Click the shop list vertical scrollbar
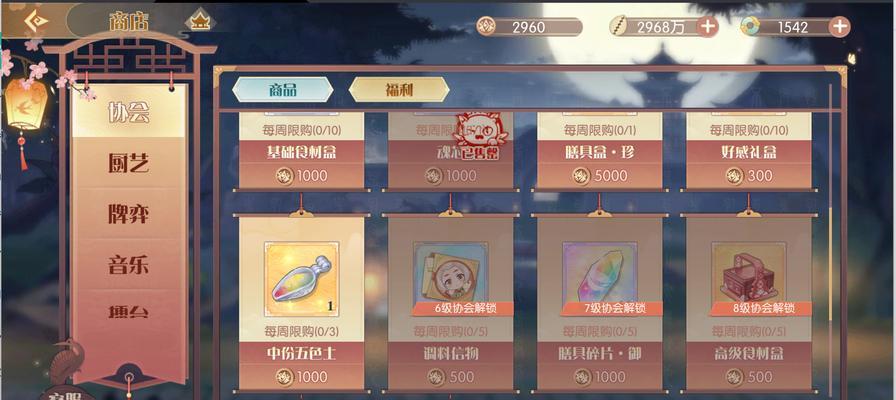The image size is (896, 400). pyautogui.click(x=831, y=240)
